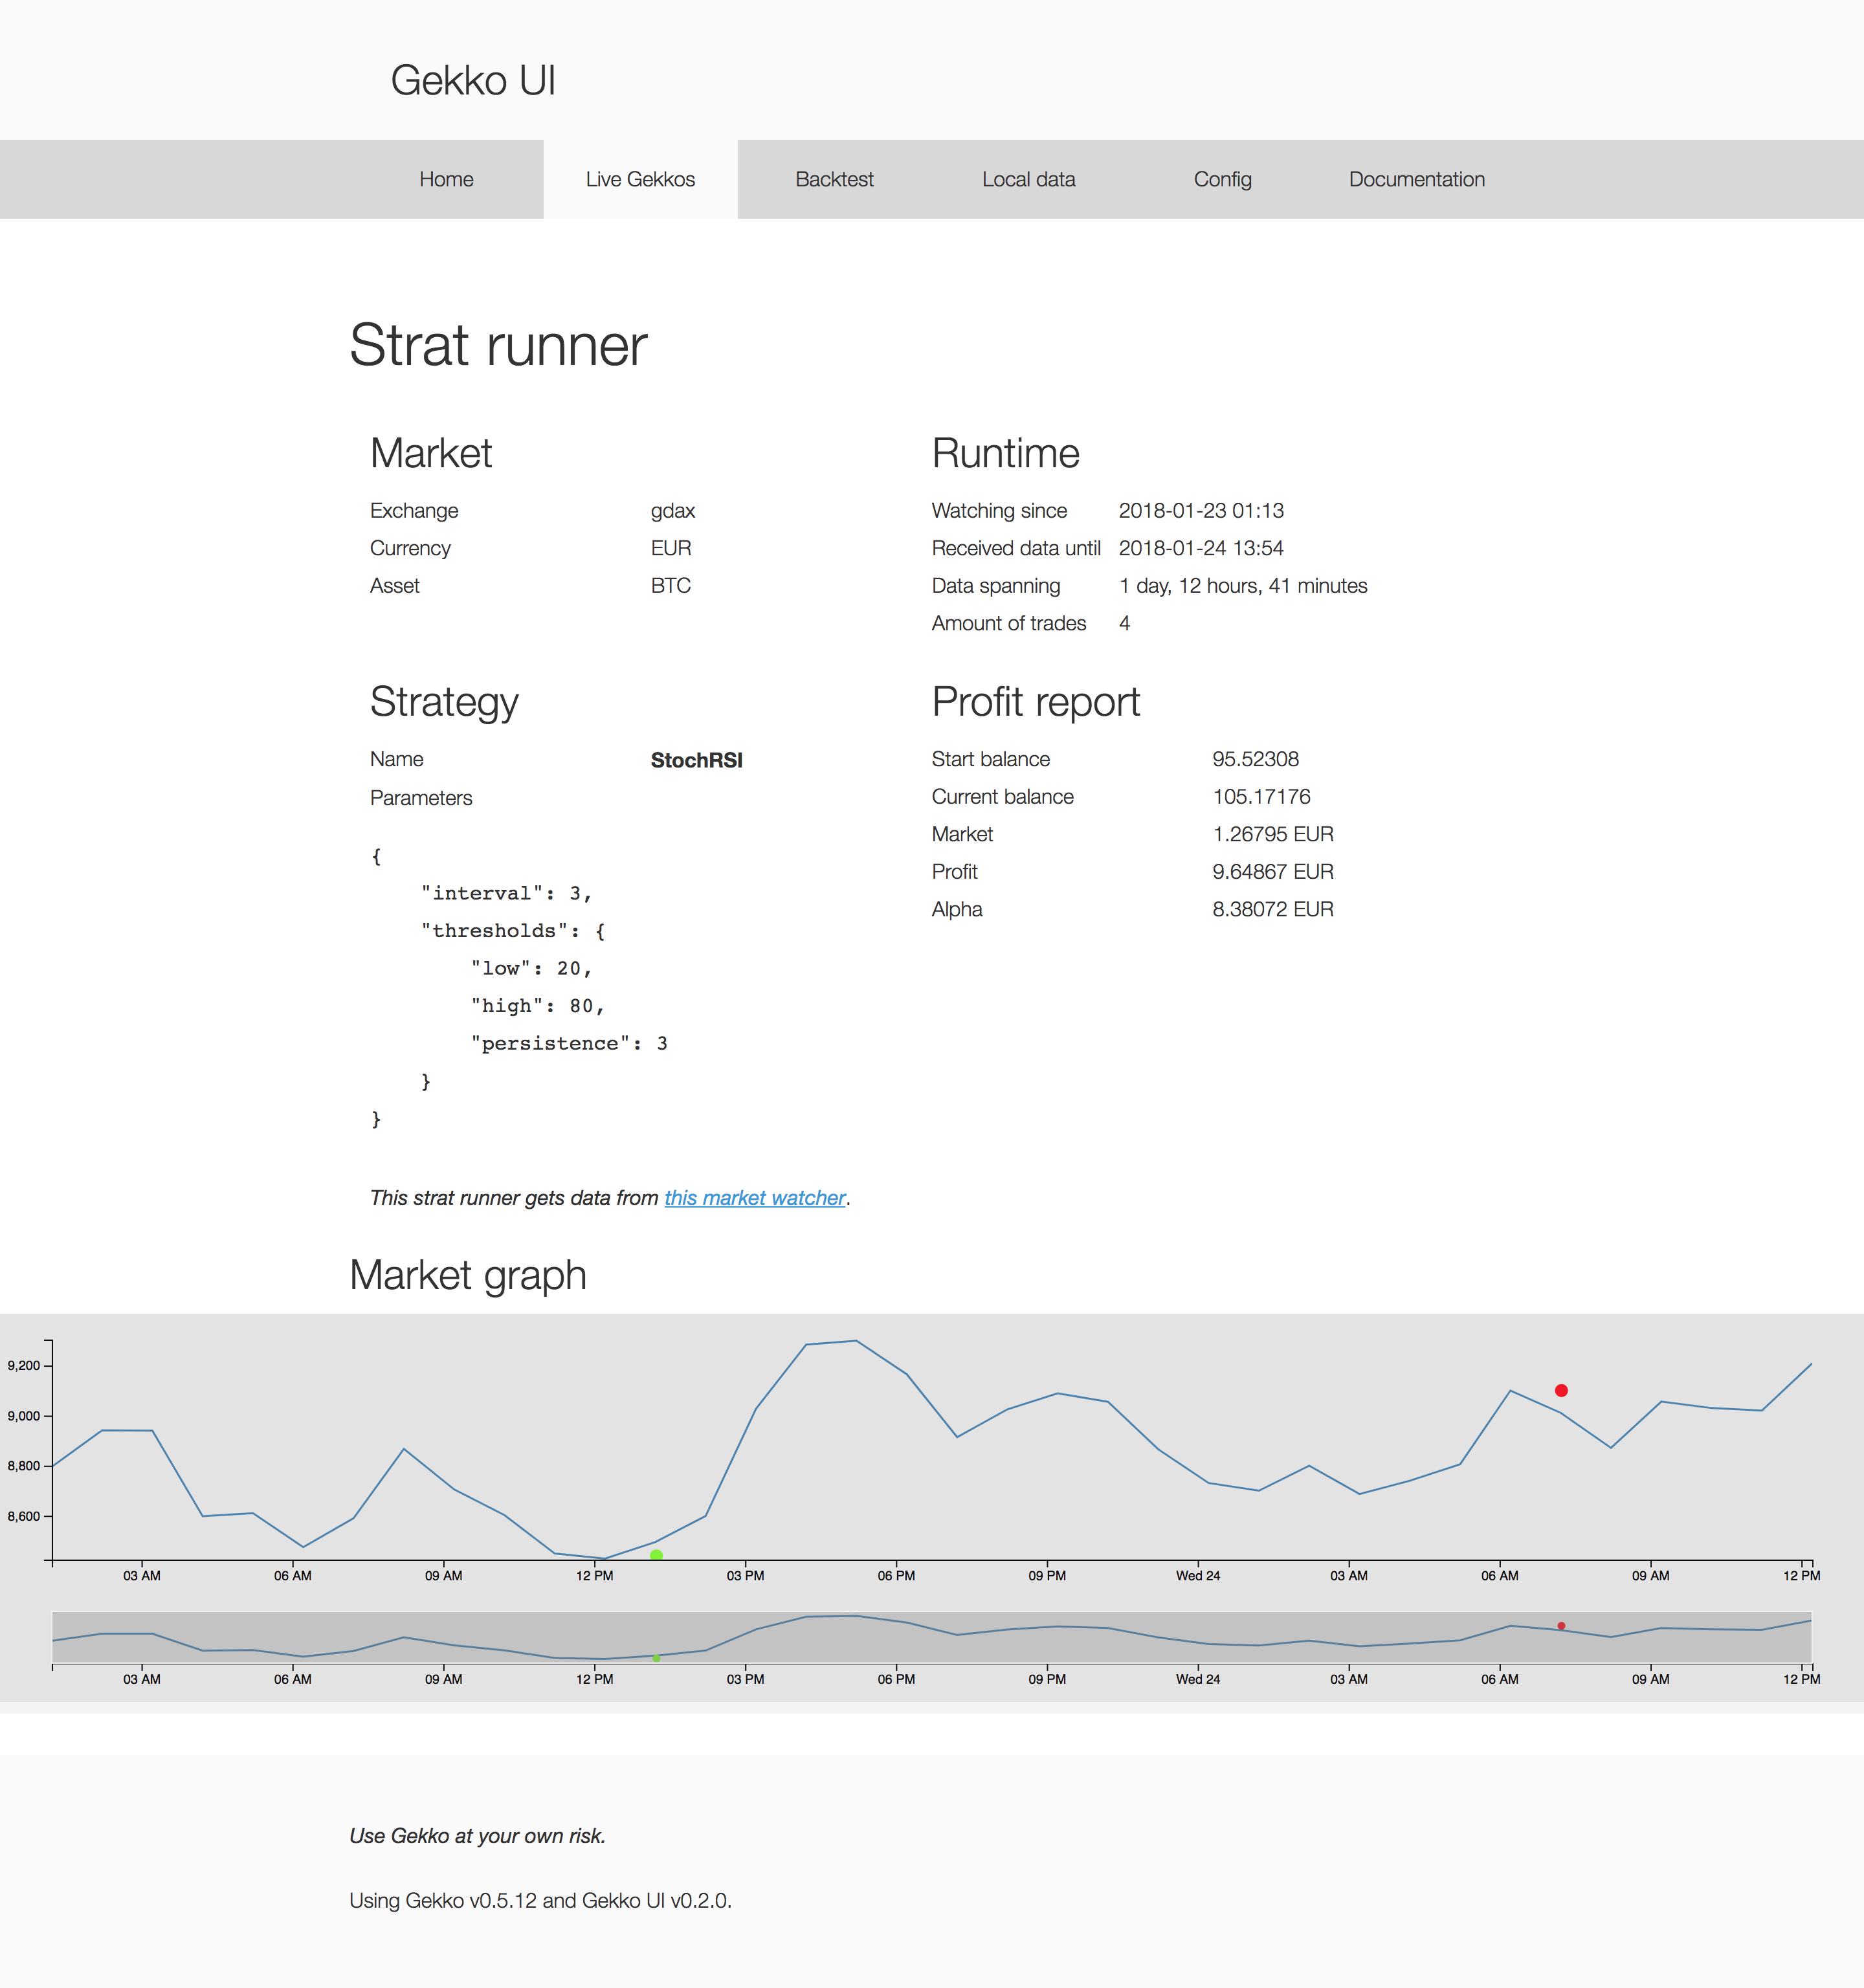Click '1 day, 12 hours, 41 minutes'
Screen dimensions: 1864x1988
click(x=1243, y=586)
